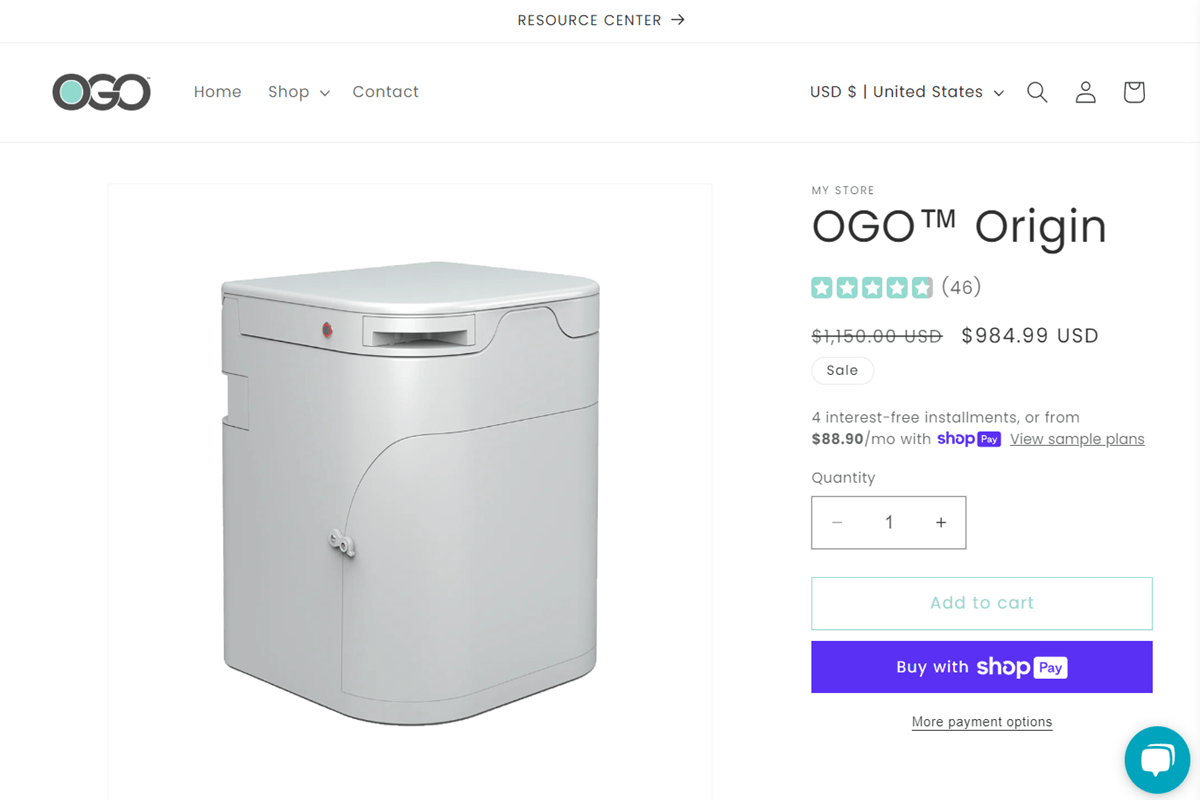Expand the currency selector chevron
Image resolution: width=1200 pixels, height=800 pixels.
999,92
